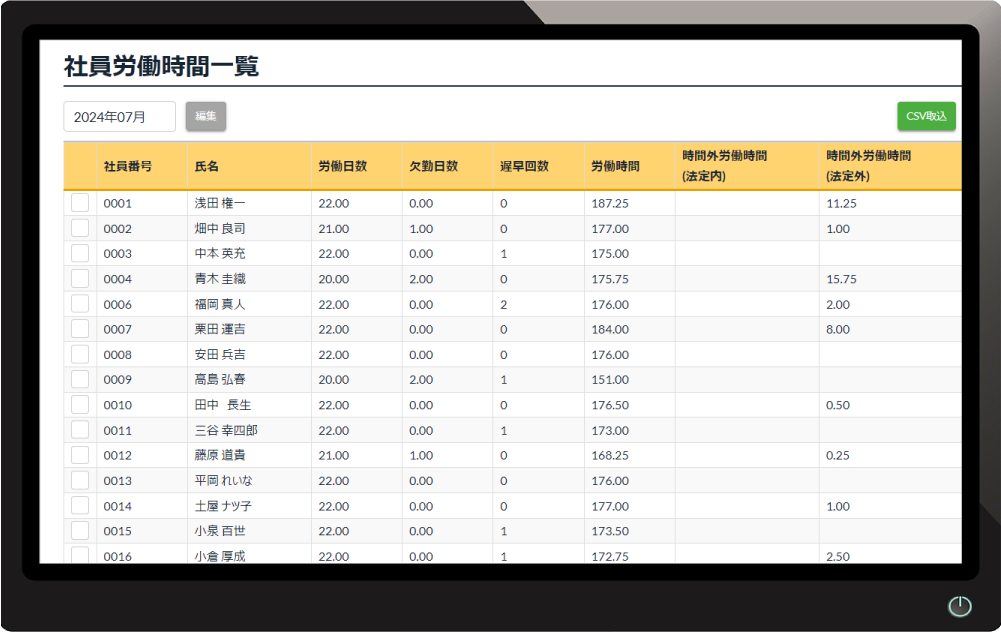Screen dimensions: 1001x632
Task: Click the 時間外労働時間 (法定内) column header
Action: tap(725, 166)
